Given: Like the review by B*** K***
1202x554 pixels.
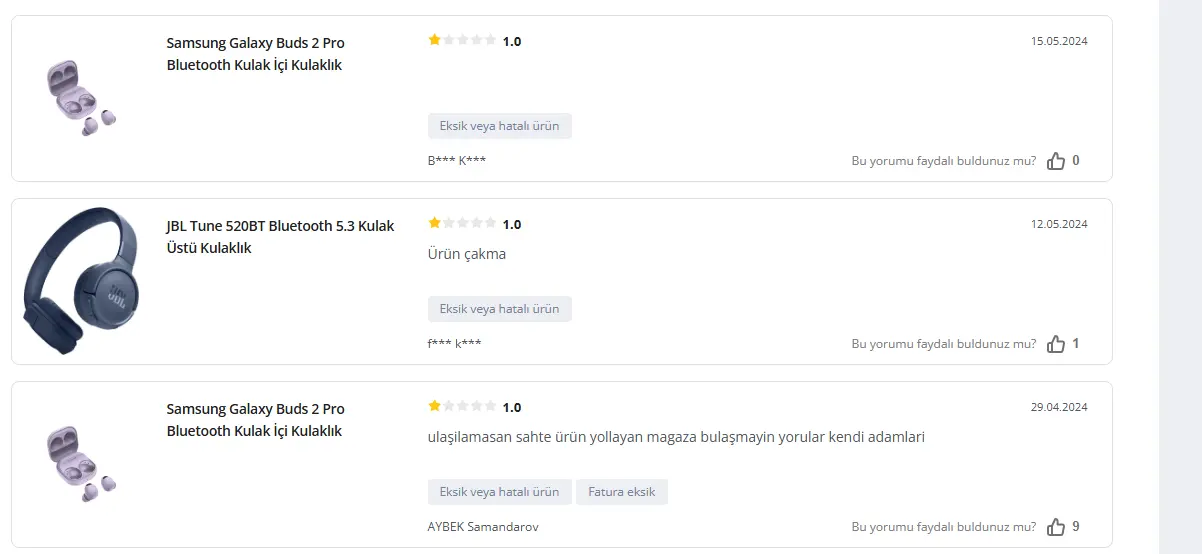Looking at the screenshot, I should 1055,161.
